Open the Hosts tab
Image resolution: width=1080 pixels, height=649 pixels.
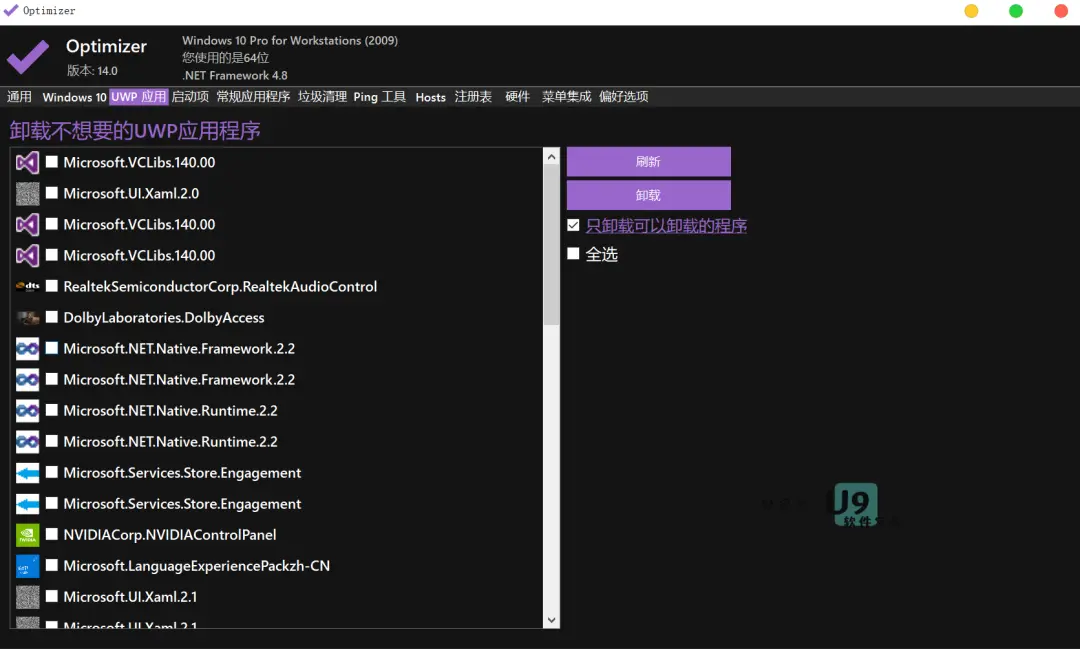coord(430,96)
